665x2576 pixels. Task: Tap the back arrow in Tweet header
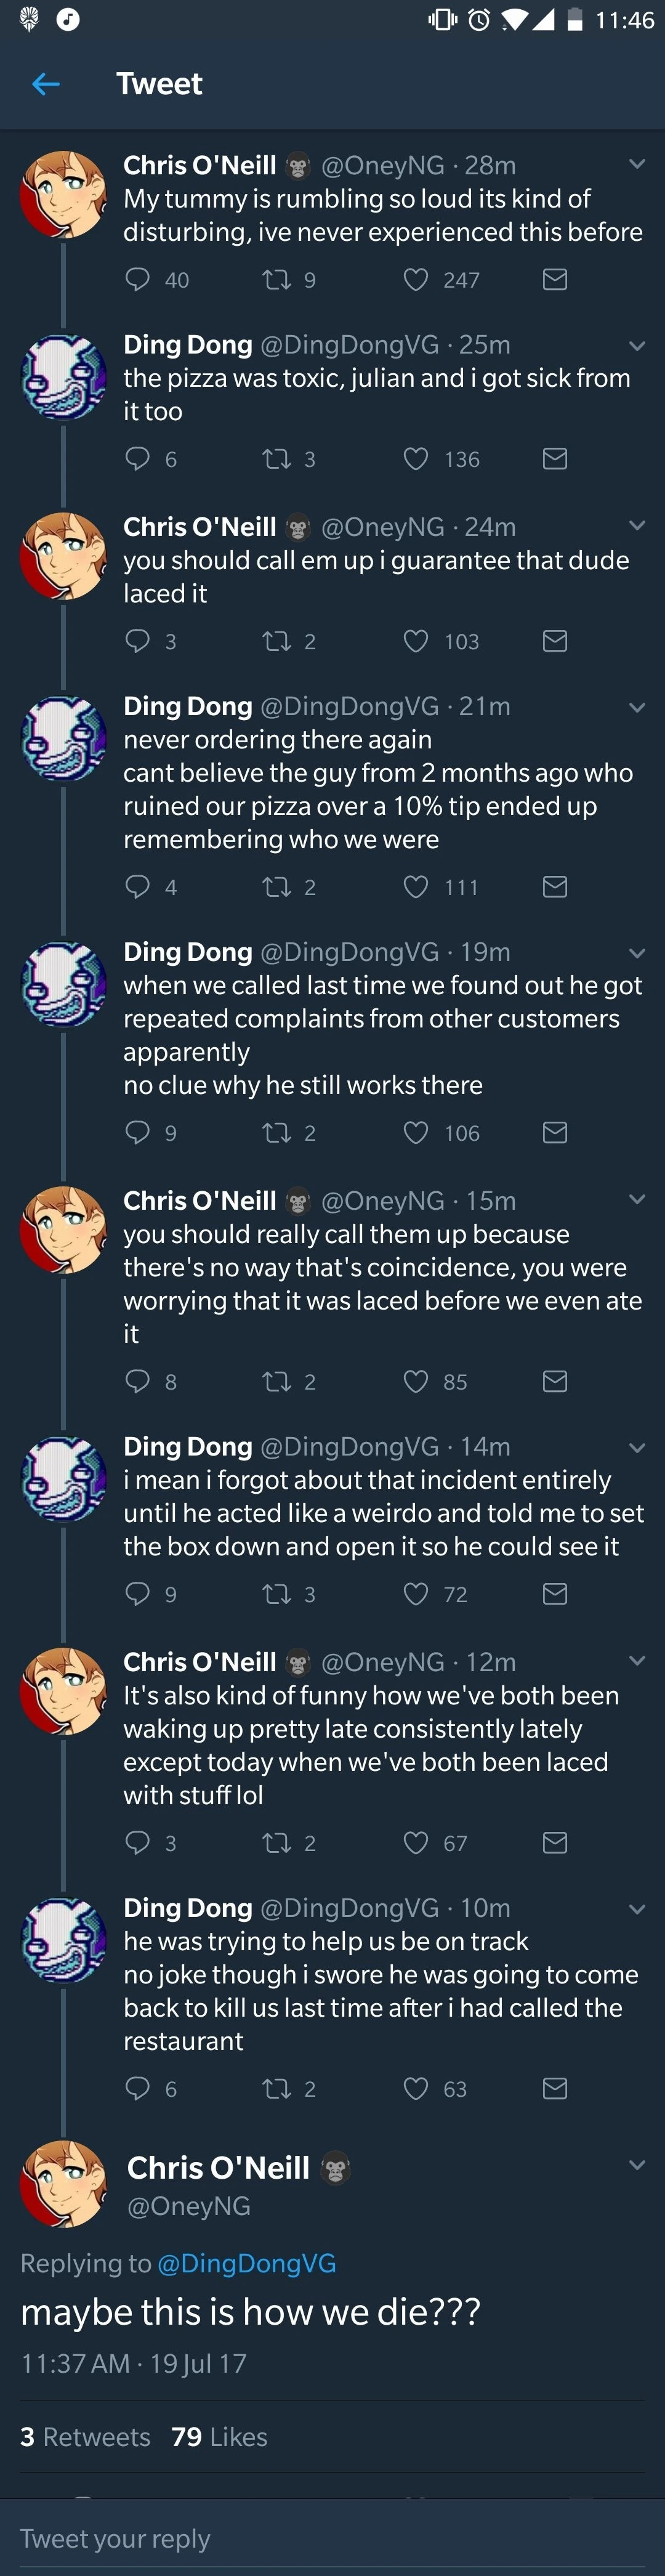[46, 84]
